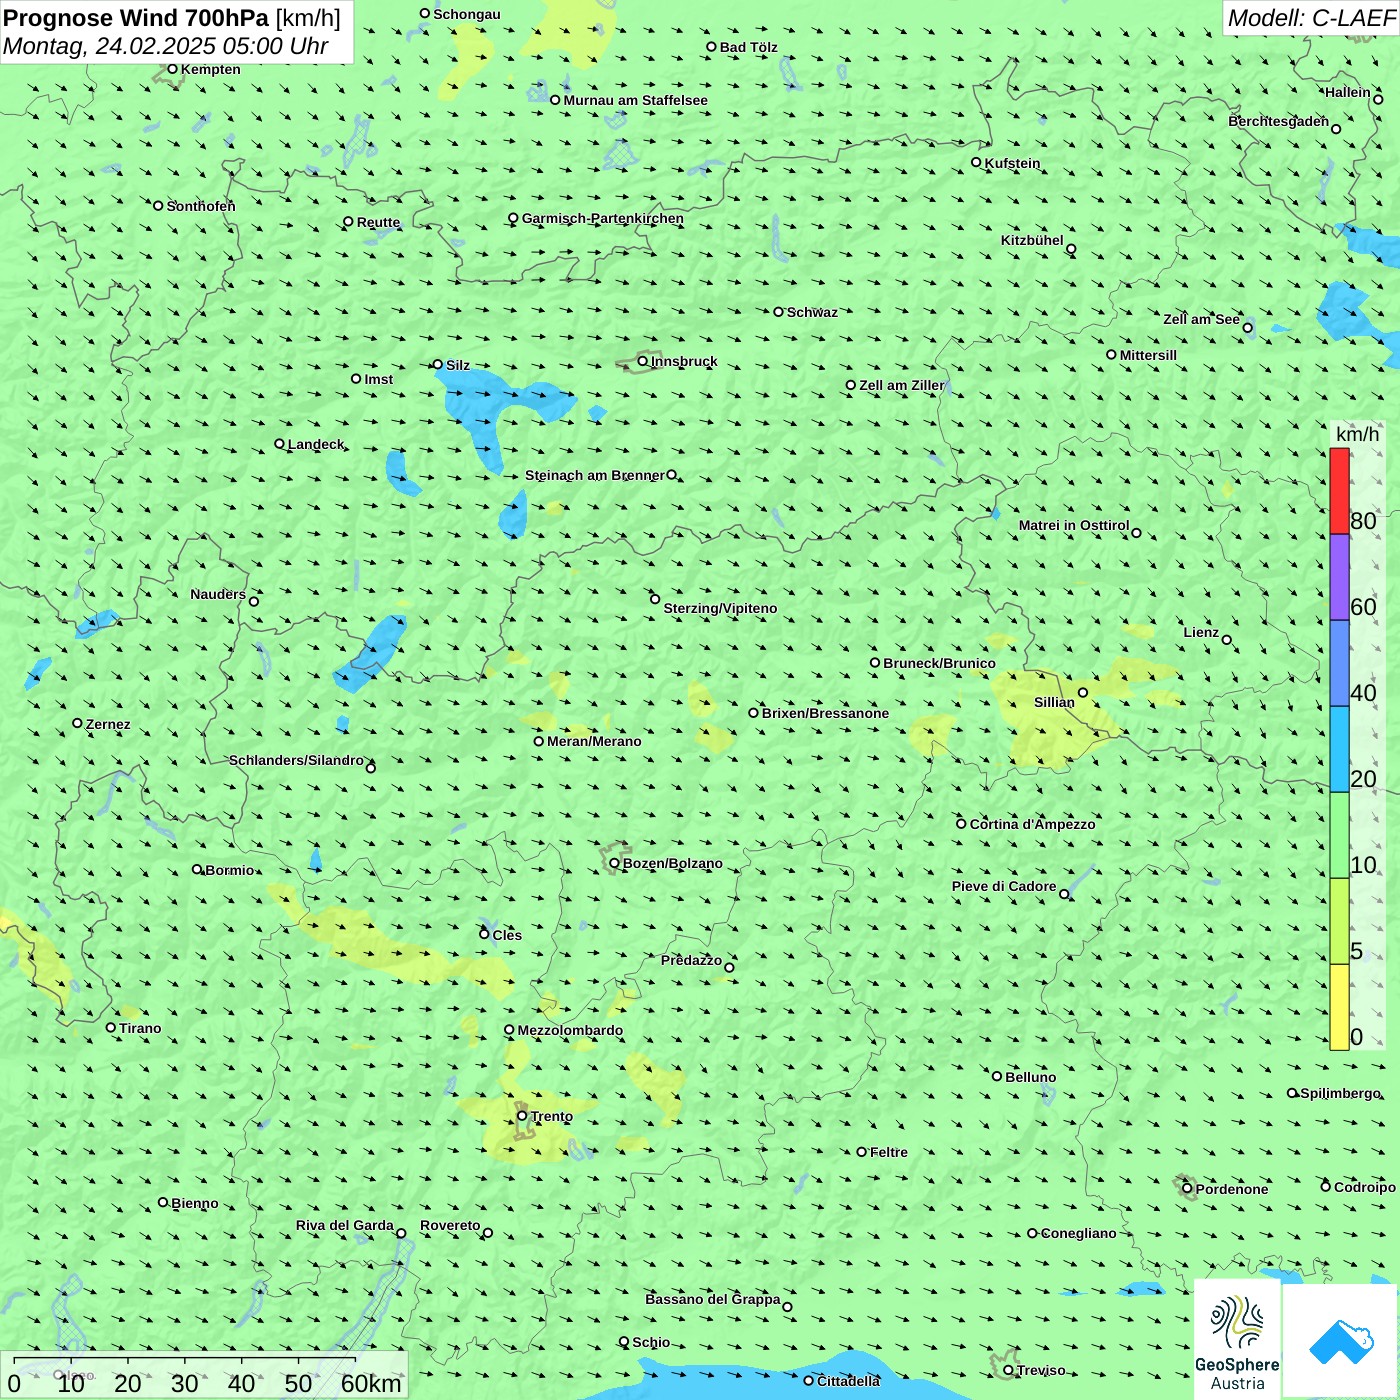The width and height of the screenshot is (1400, 1400).
Task: Click the Trento city label
Action: [x=552, y=1116]
